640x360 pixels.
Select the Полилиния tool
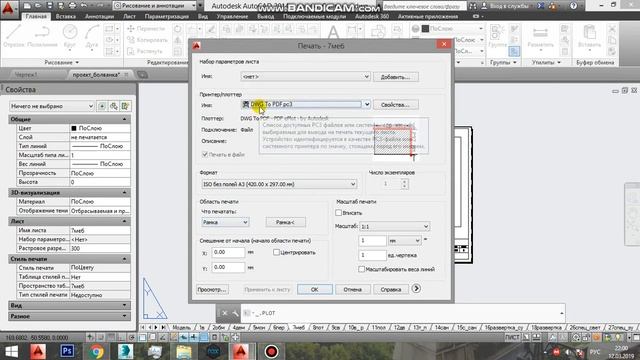point(42,36)
